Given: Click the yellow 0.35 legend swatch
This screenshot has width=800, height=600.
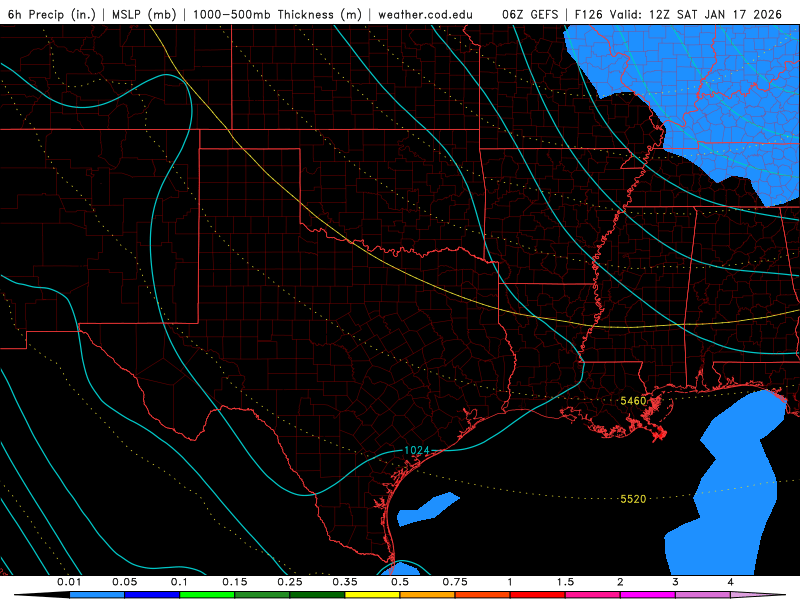Looking at the screenshot, I should tap(372, 595).
